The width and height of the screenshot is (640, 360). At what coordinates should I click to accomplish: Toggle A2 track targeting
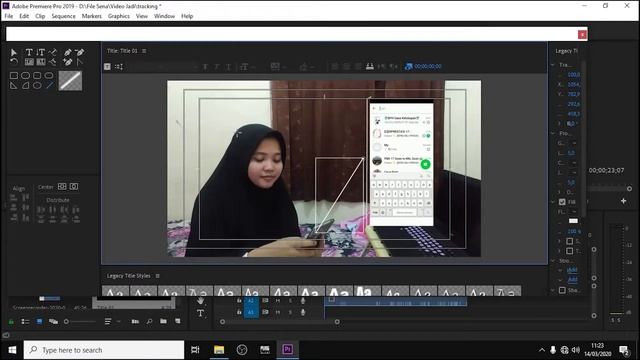[x=251, y=301]
